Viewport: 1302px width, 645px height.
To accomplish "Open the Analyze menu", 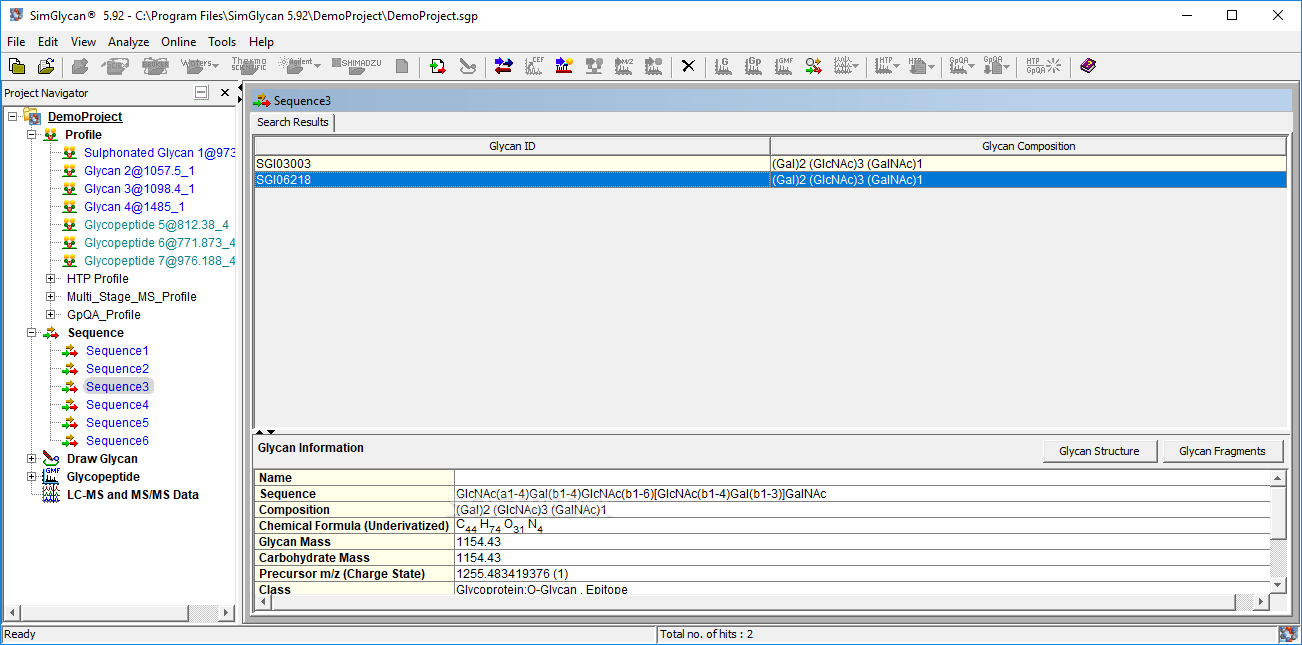I will point(129,42).
